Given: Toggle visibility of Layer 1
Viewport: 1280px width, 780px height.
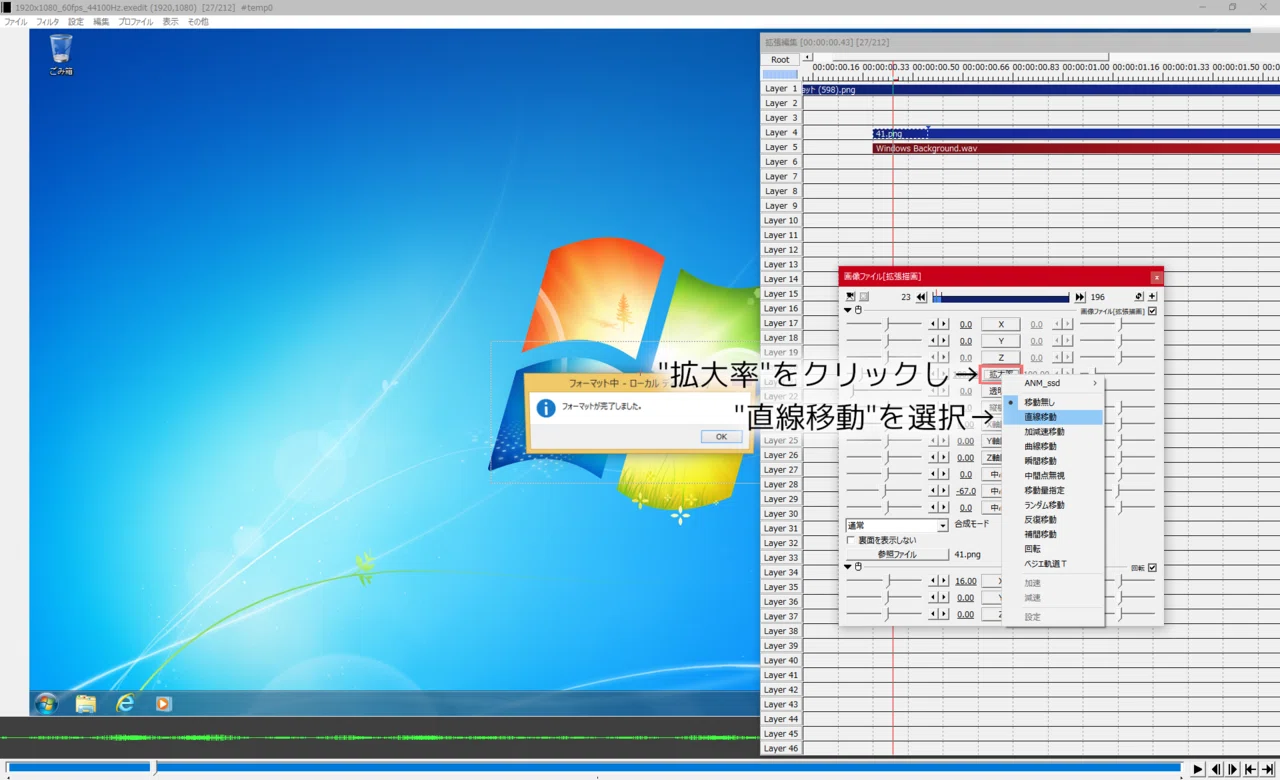Looking at the screenshot, I should pyautogui.click(x=781, y=89).
